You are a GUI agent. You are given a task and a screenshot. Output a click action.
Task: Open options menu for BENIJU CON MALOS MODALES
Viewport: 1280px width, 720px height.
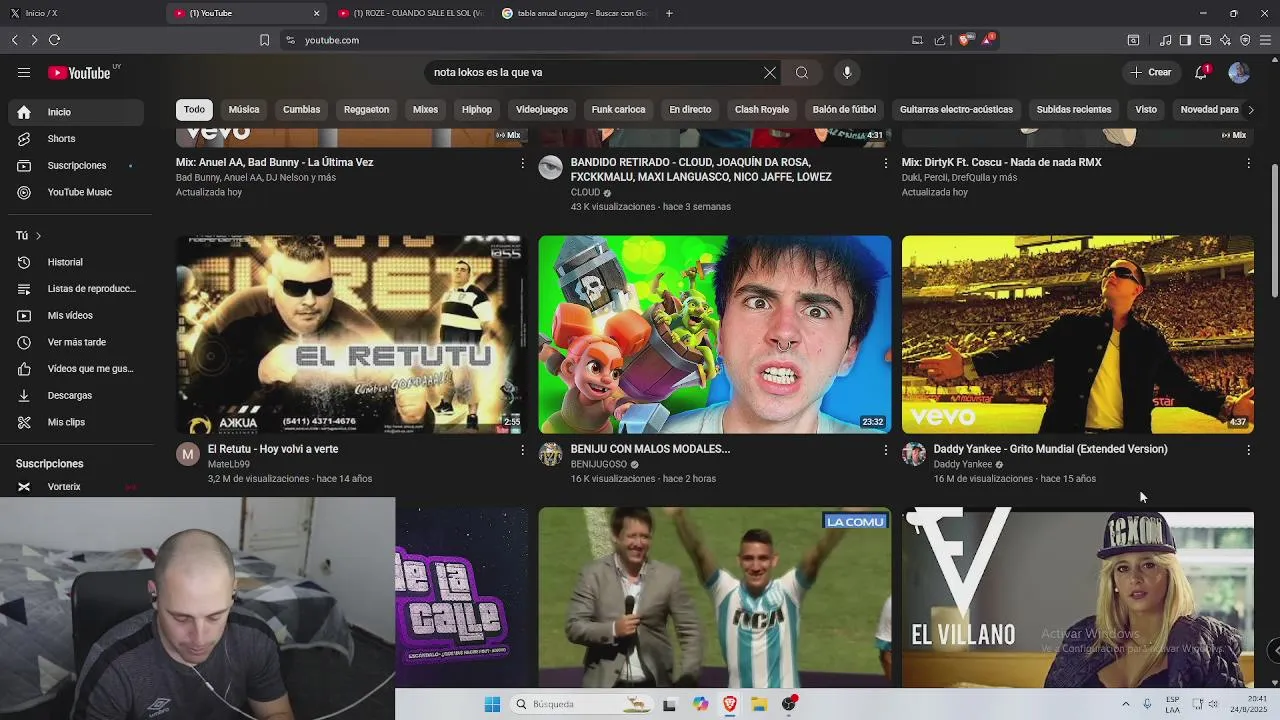885,450
